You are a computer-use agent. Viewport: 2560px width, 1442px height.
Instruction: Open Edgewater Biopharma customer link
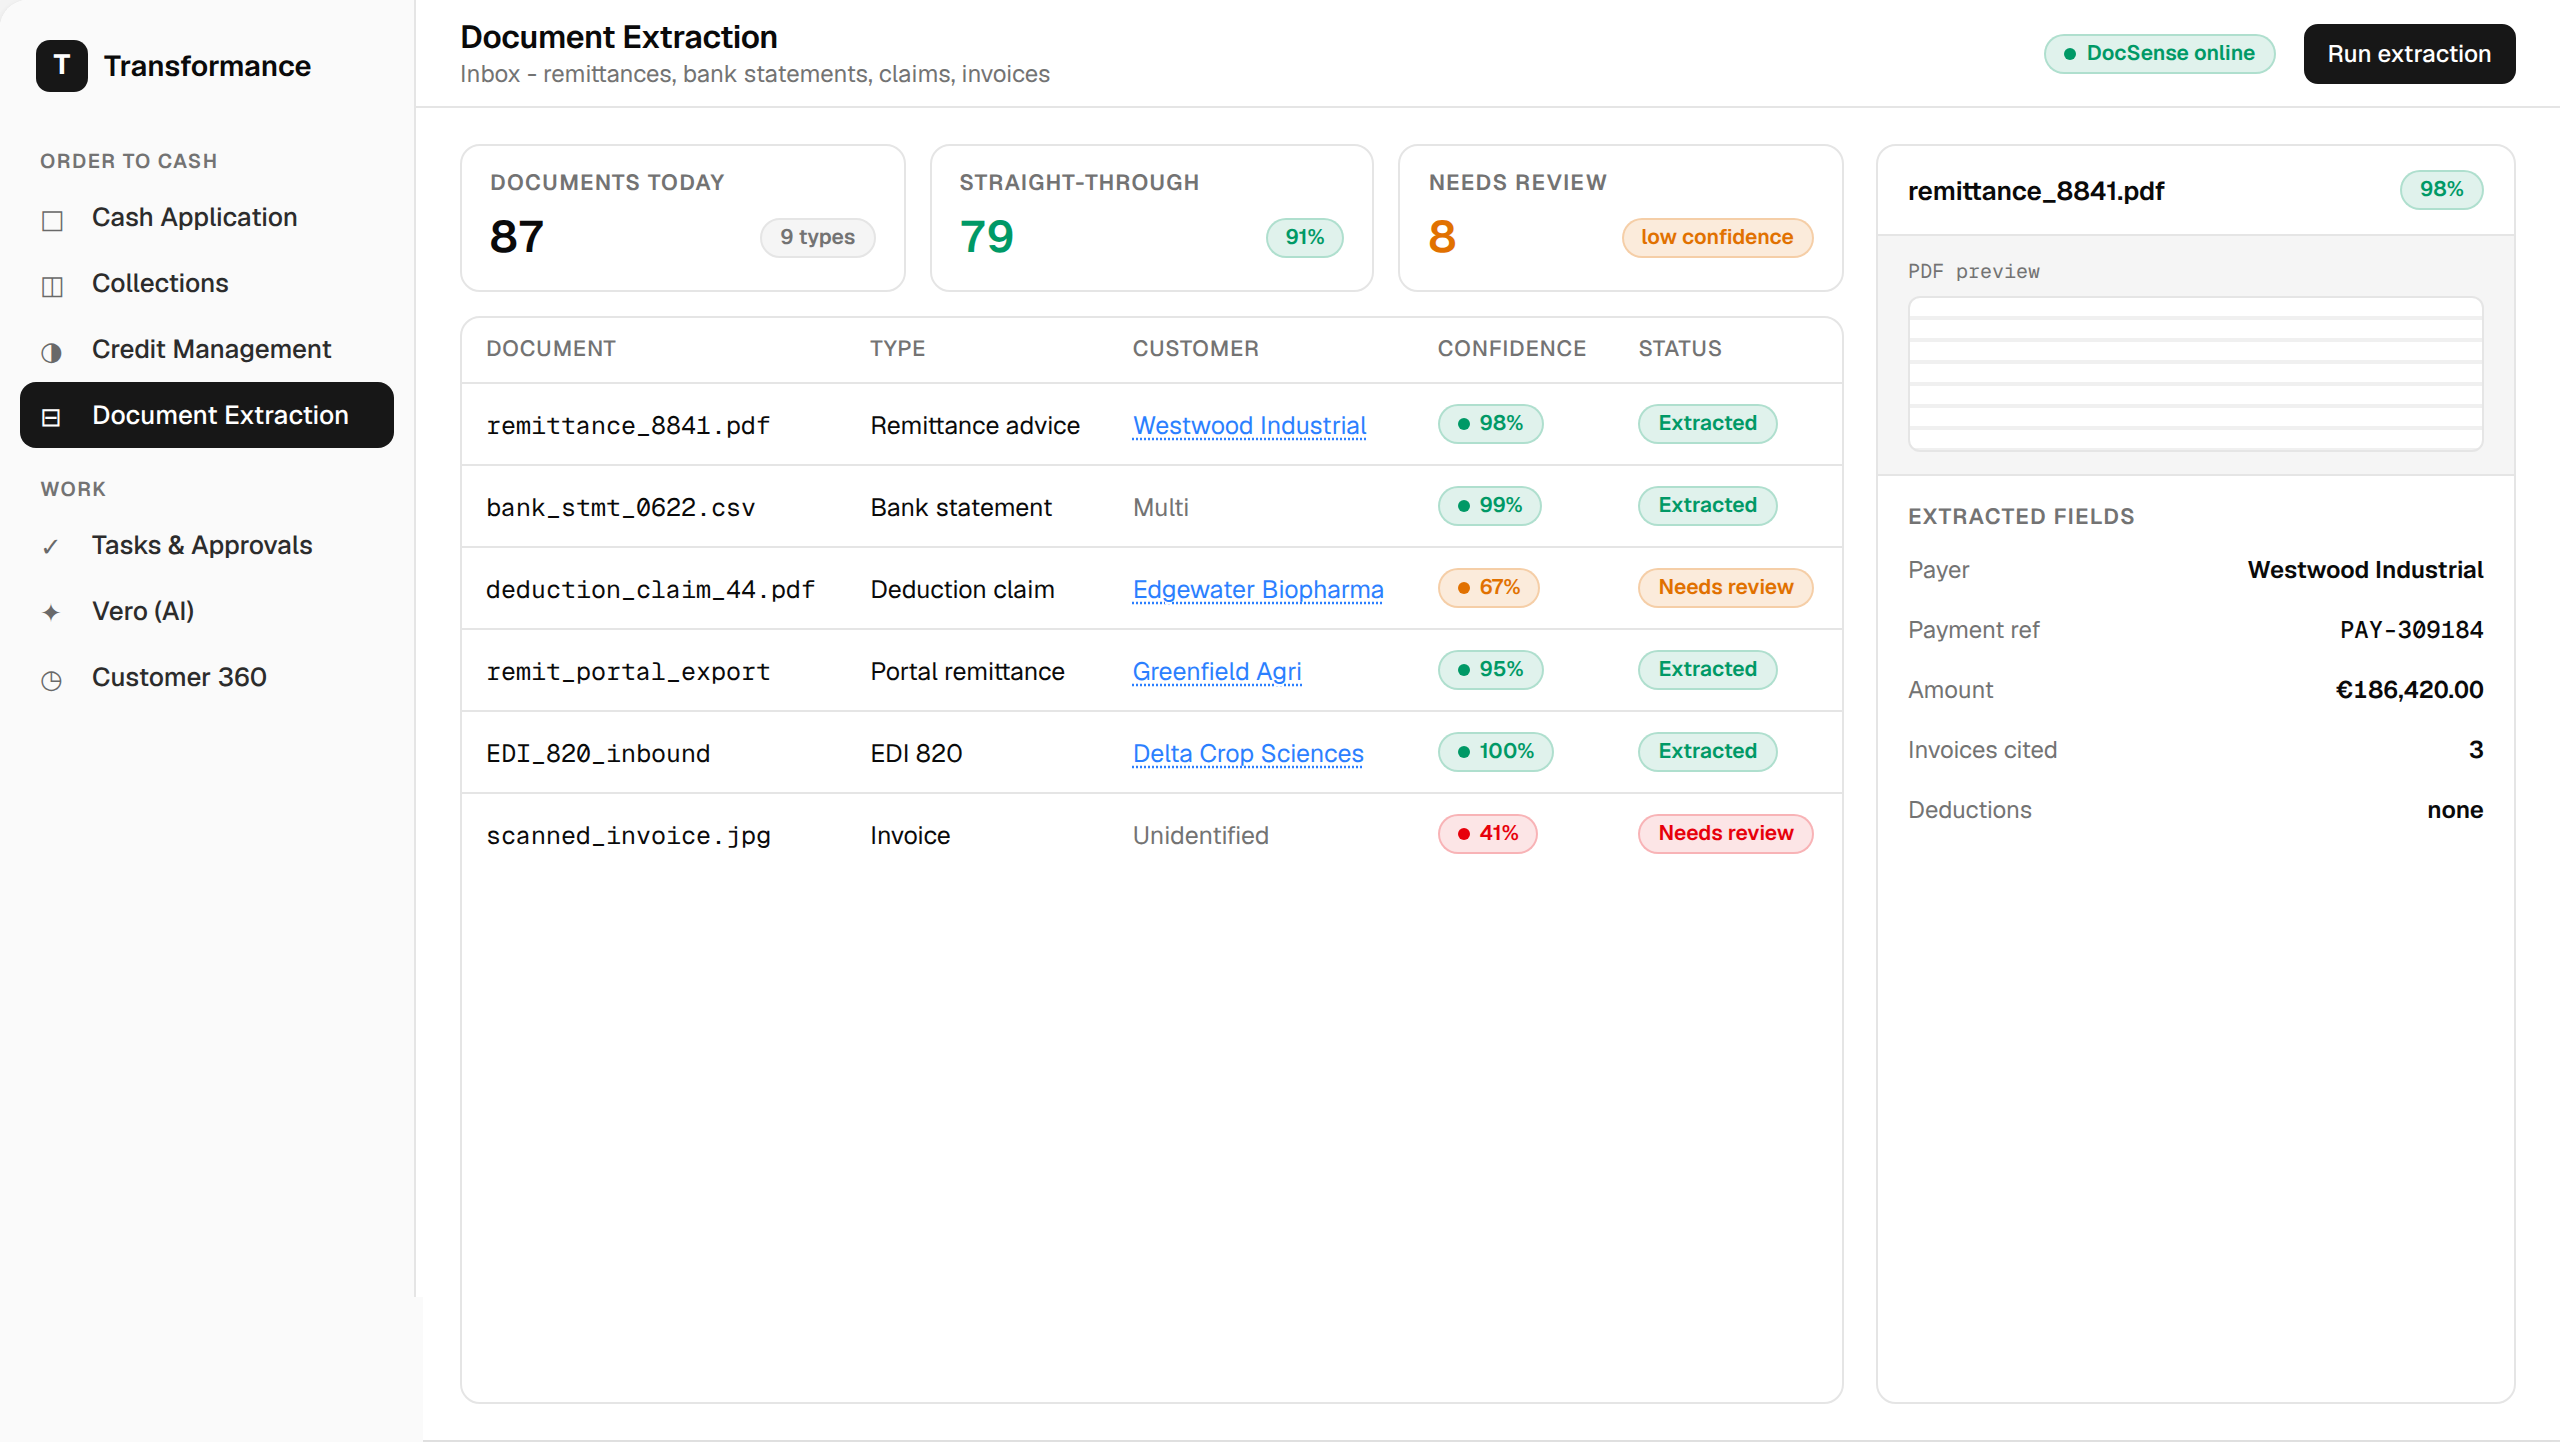coord(1258,589)
